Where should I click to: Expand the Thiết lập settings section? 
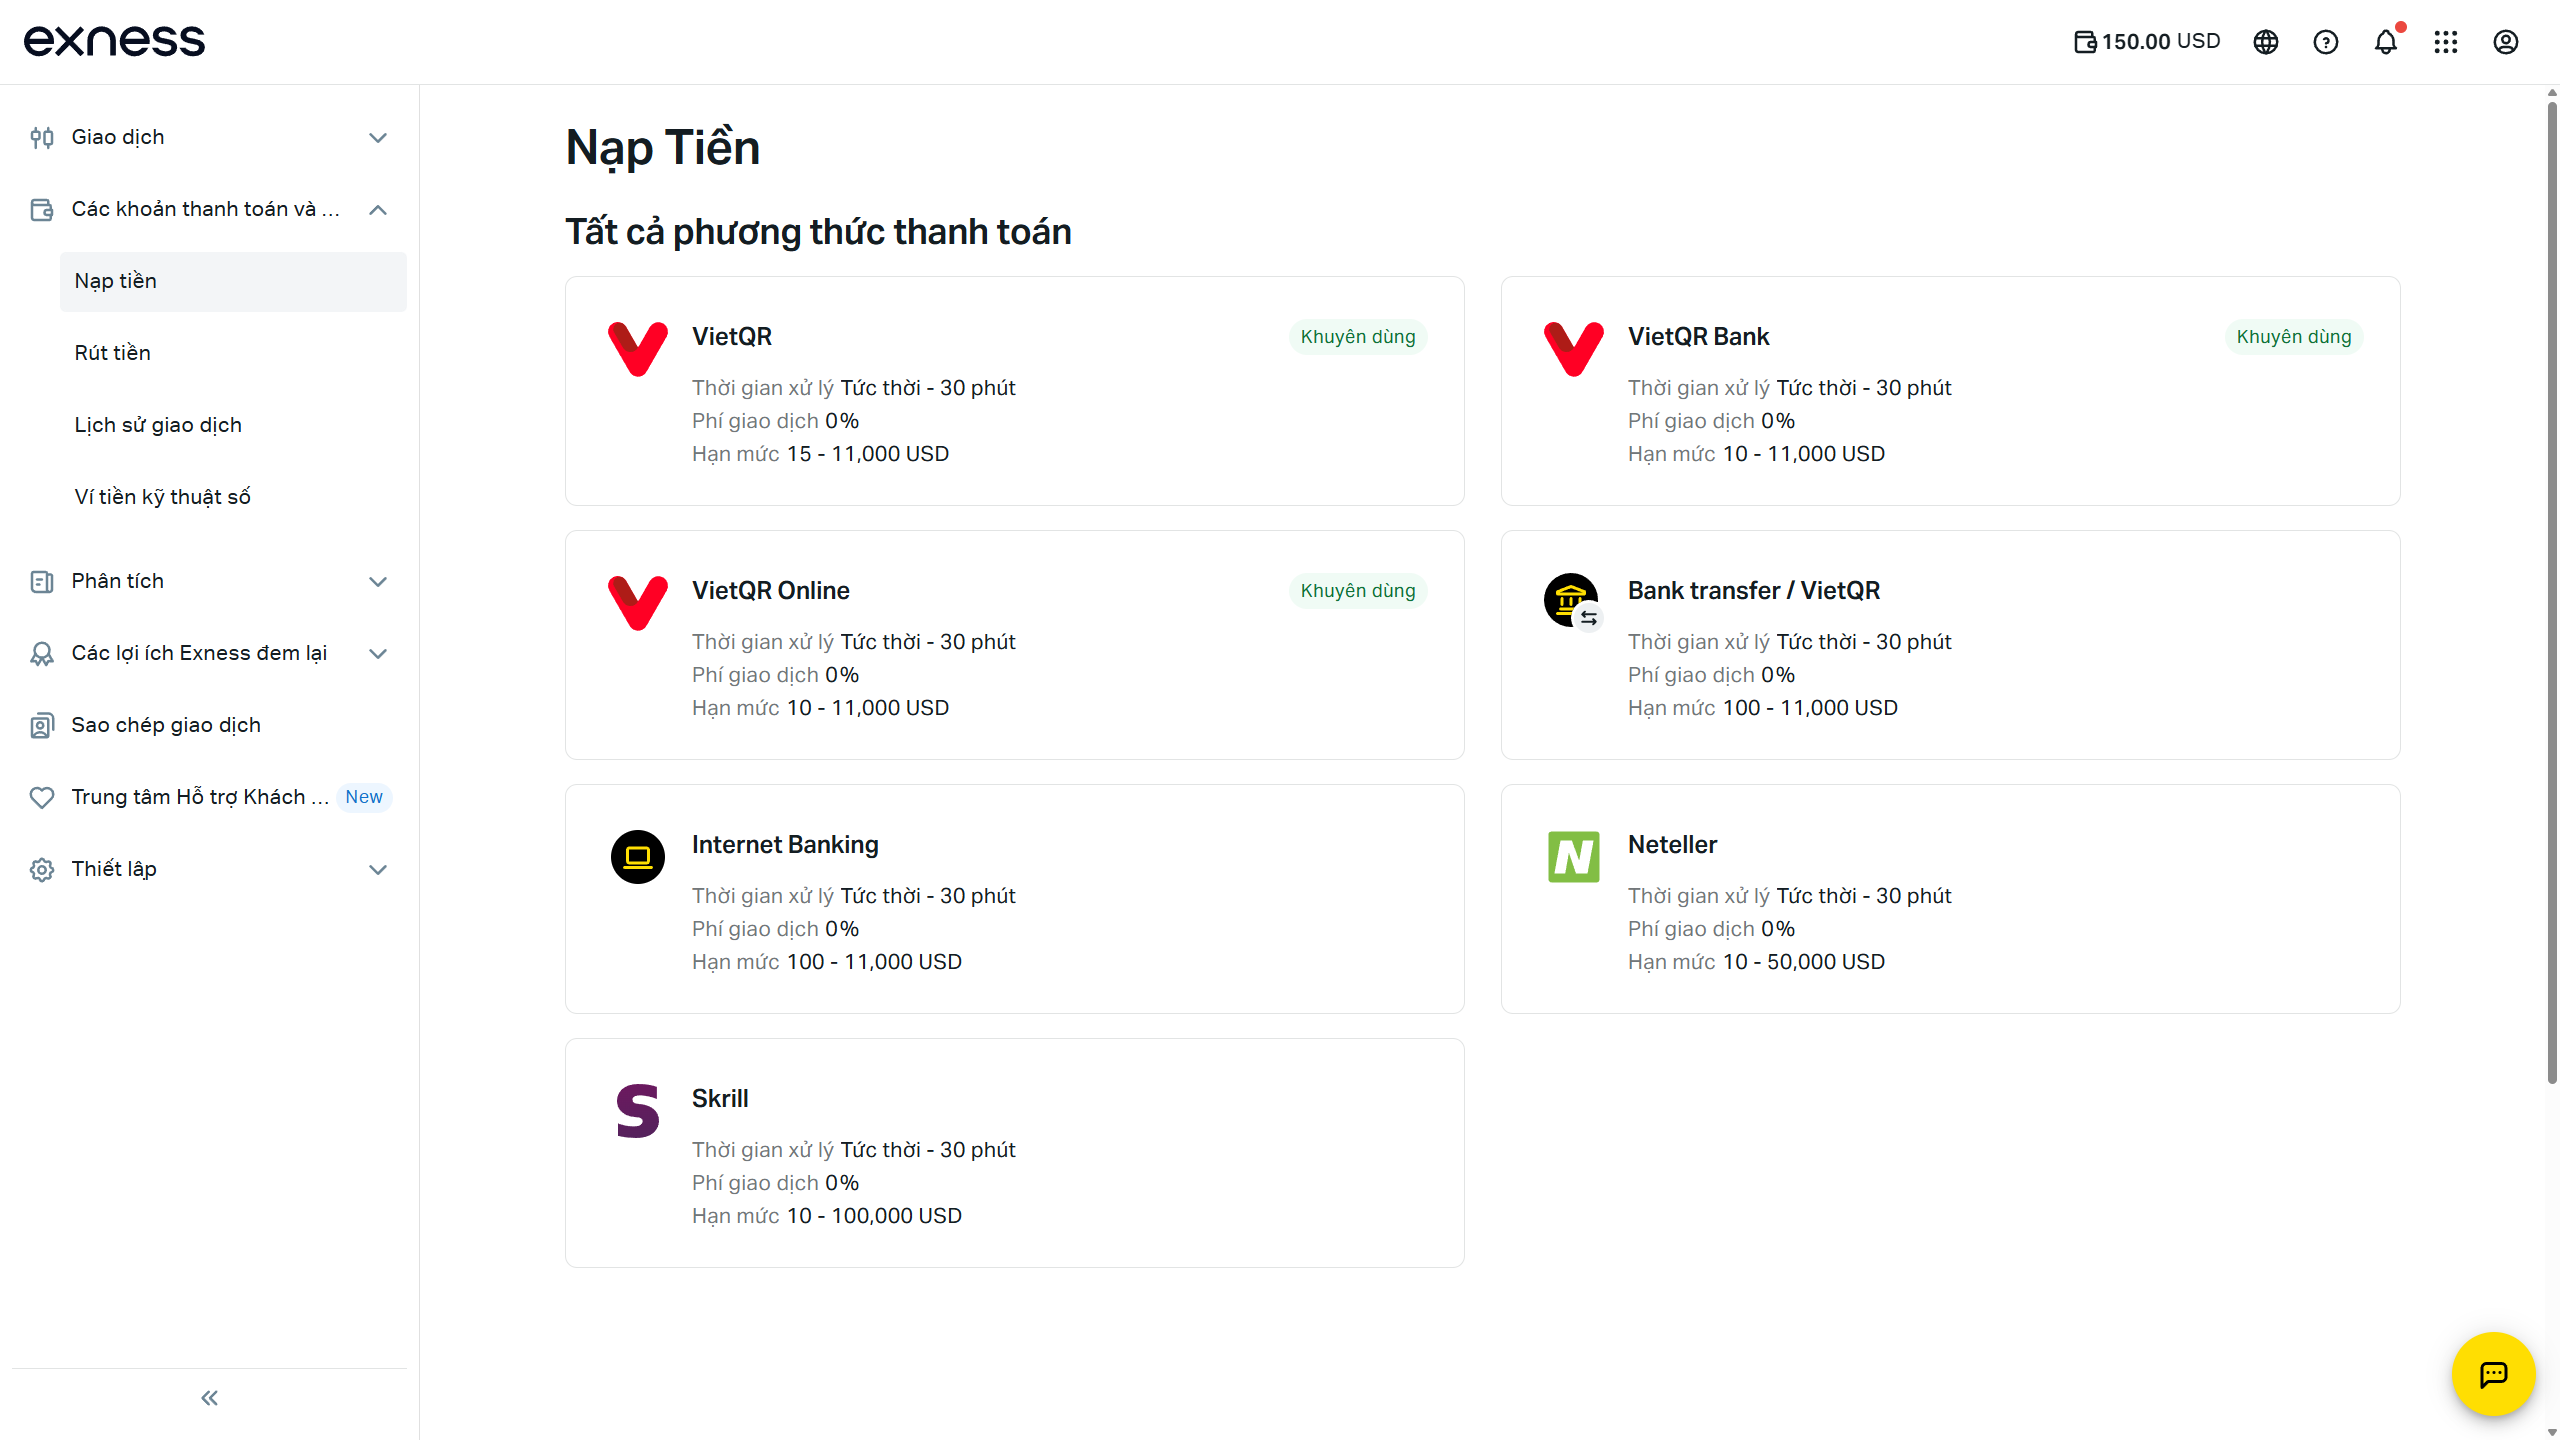tap(377, 870)
